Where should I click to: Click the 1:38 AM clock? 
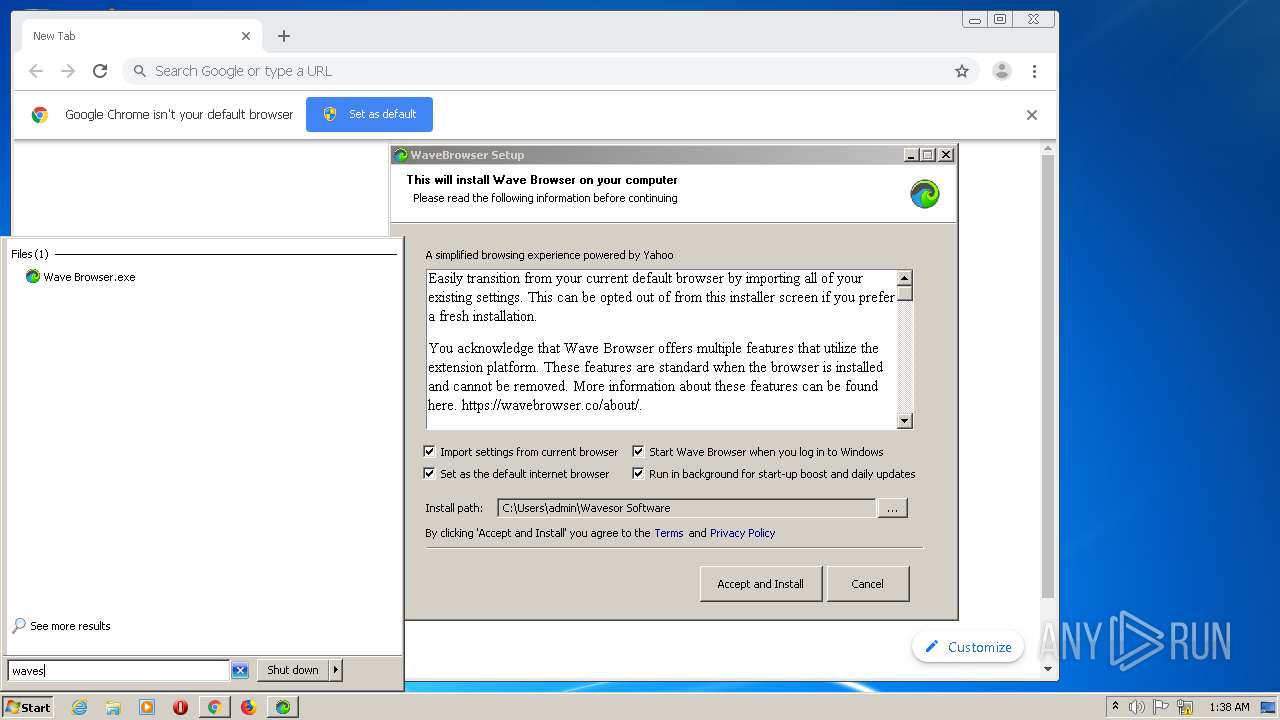[x=1229, y=707]
